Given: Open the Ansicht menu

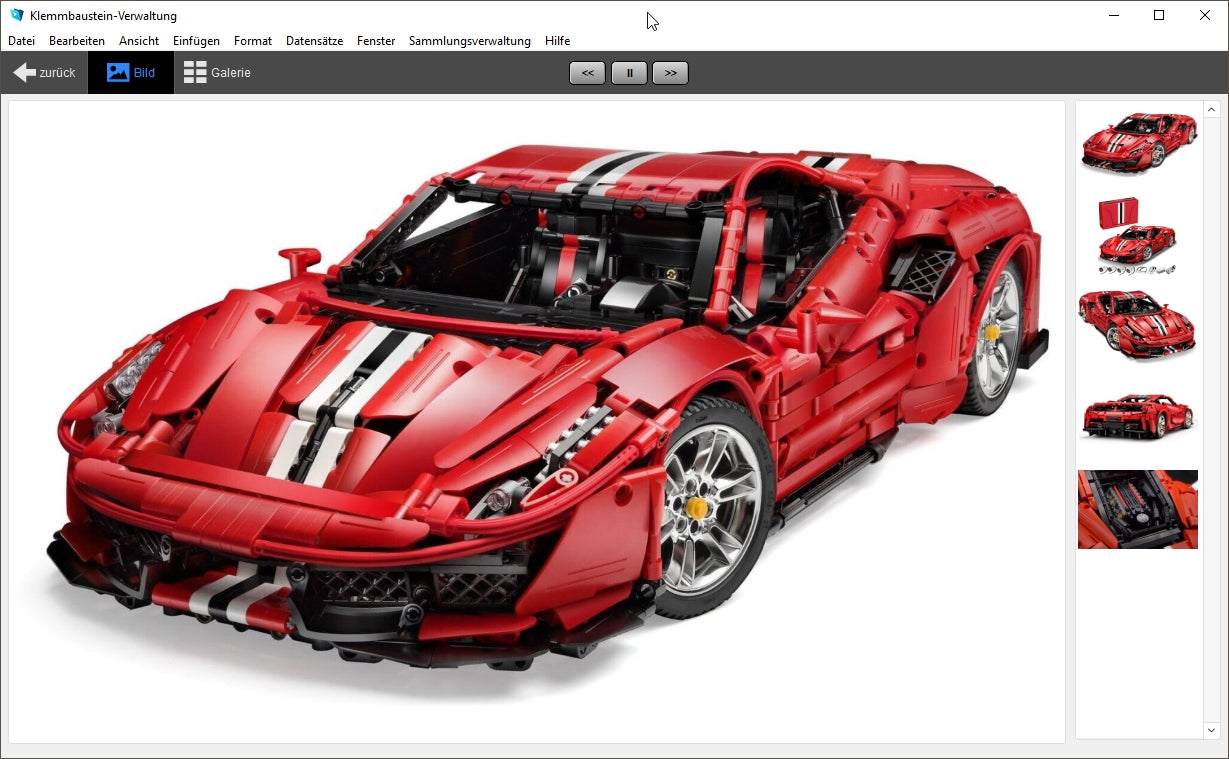Looking at the screenshot, I should [x=139, y=41].
